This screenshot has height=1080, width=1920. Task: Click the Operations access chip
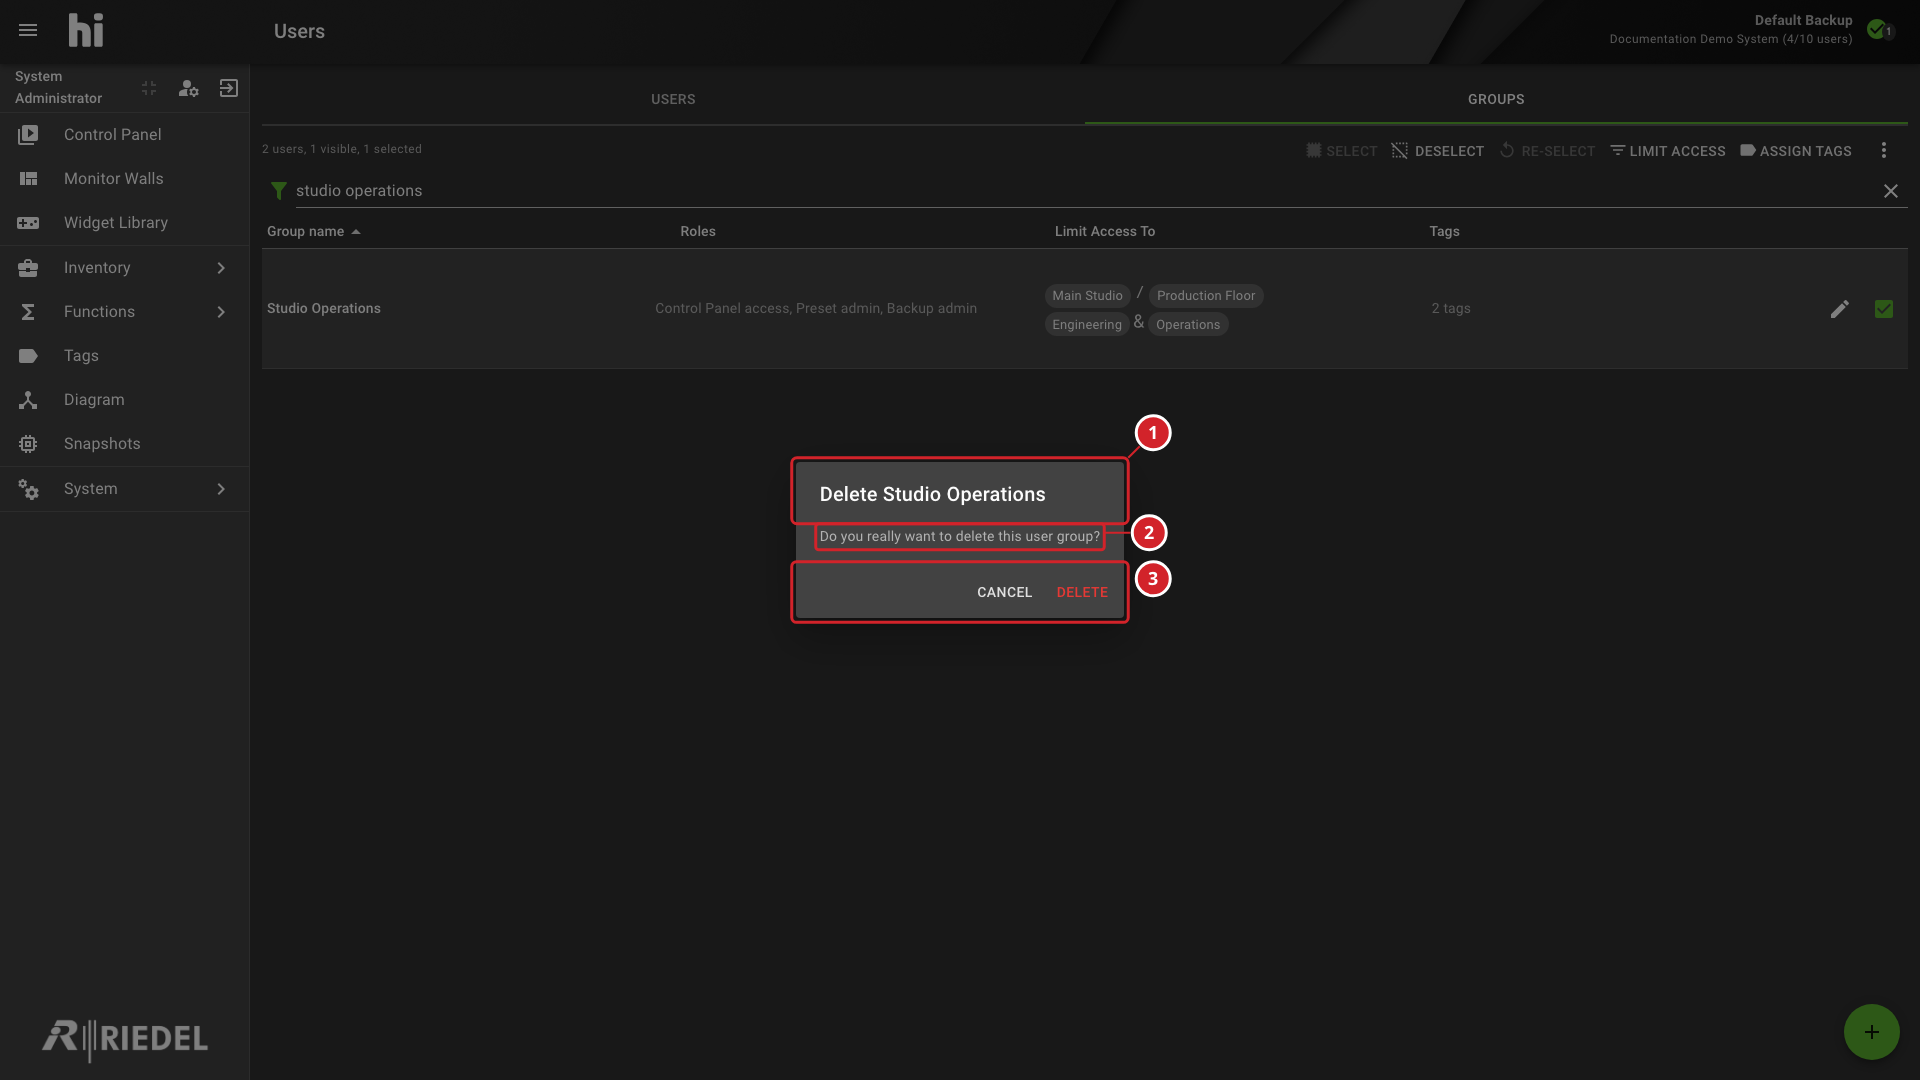1188,325
